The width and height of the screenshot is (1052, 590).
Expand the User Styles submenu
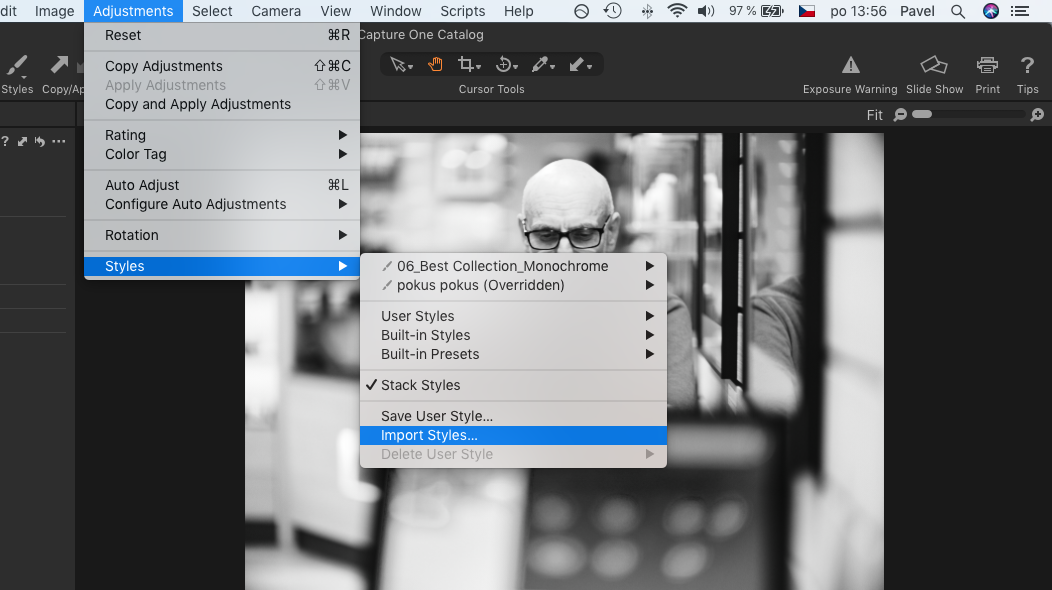click(x=417, y=316)
